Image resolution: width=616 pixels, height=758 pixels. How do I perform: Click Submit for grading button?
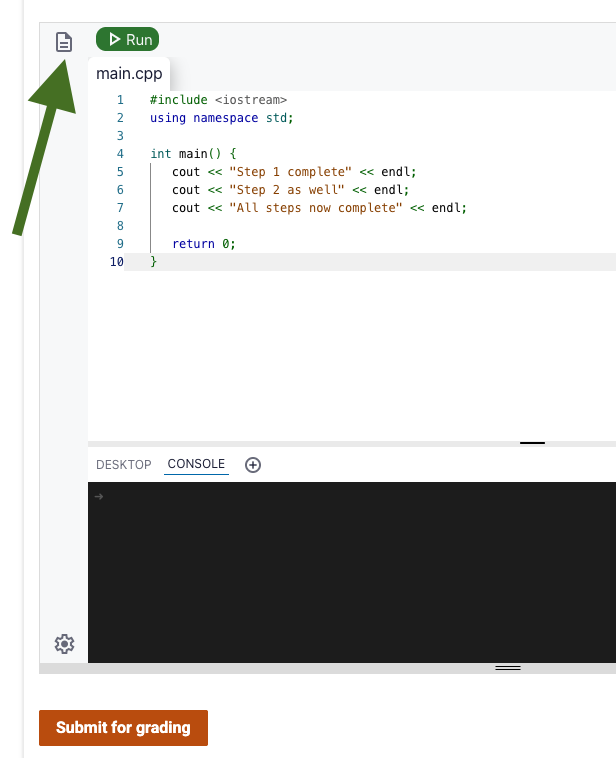(123, 728)
